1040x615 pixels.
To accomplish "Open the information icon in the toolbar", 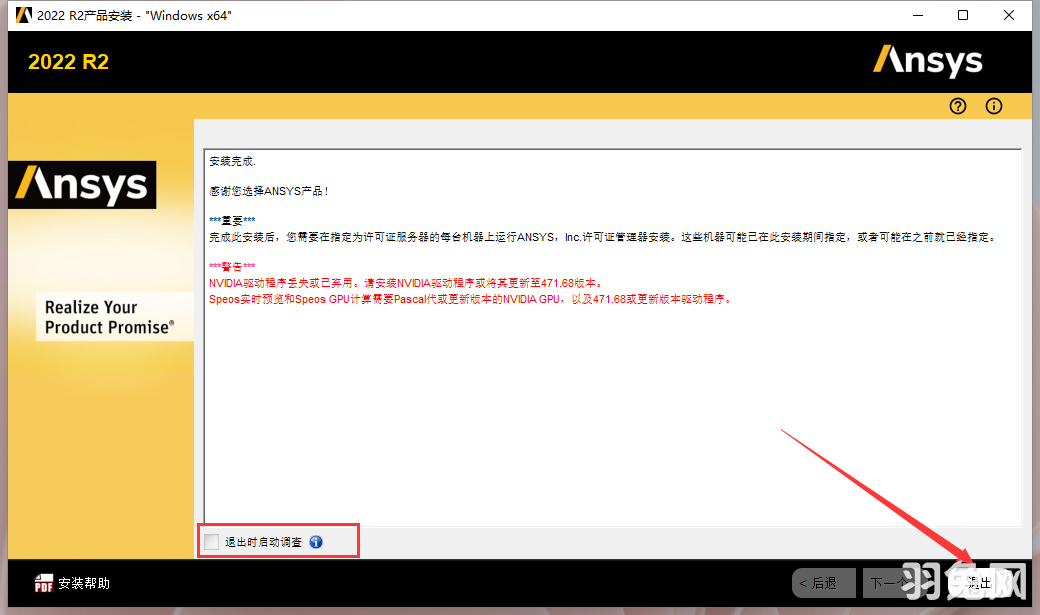I will pyautogui.click(x=993, y=106).
